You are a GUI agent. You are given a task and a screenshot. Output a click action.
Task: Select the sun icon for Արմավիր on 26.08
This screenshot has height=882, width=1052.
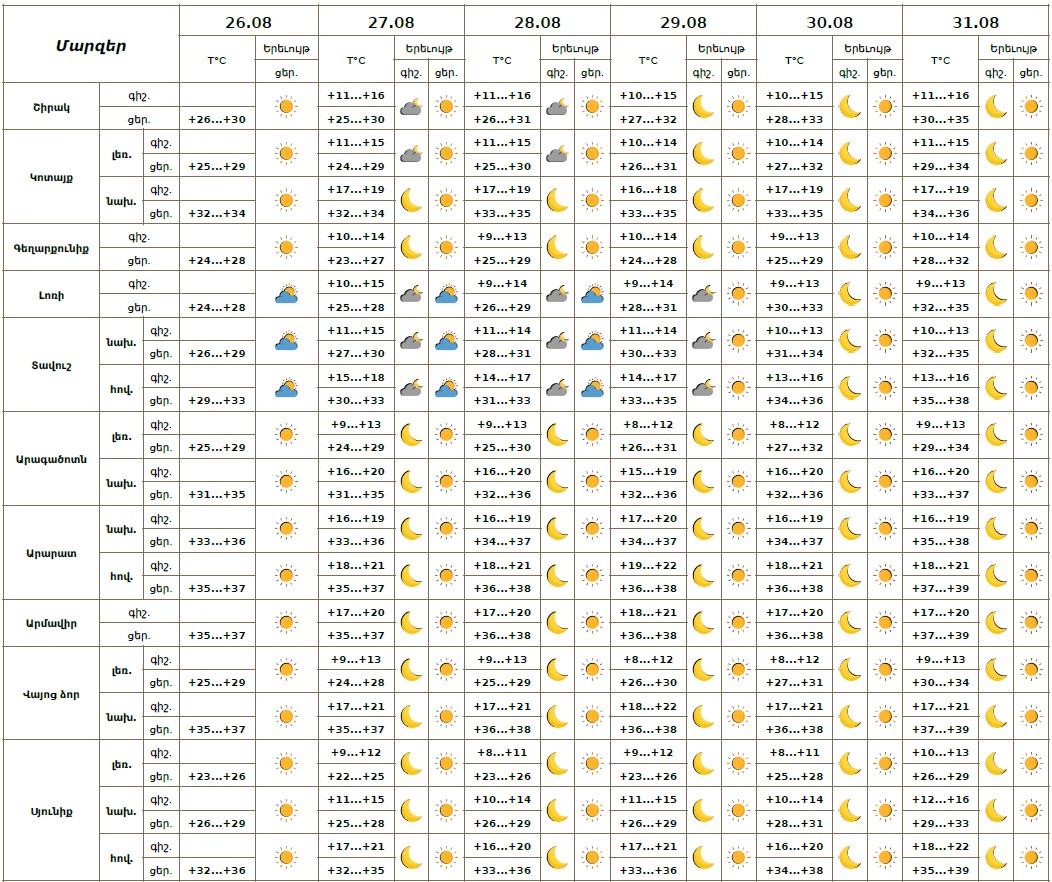click(x=287, y=623)
